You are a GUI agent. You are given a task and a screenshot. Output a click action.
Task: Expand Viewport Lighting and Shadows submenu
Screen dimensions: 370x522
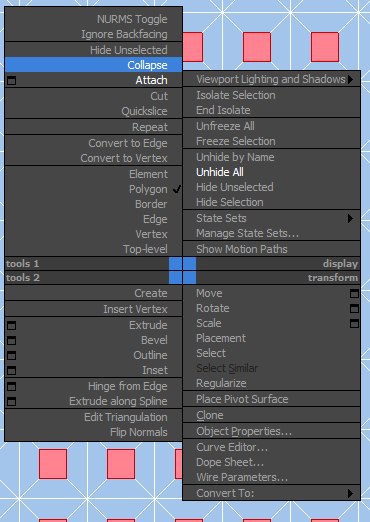(272, 79)
